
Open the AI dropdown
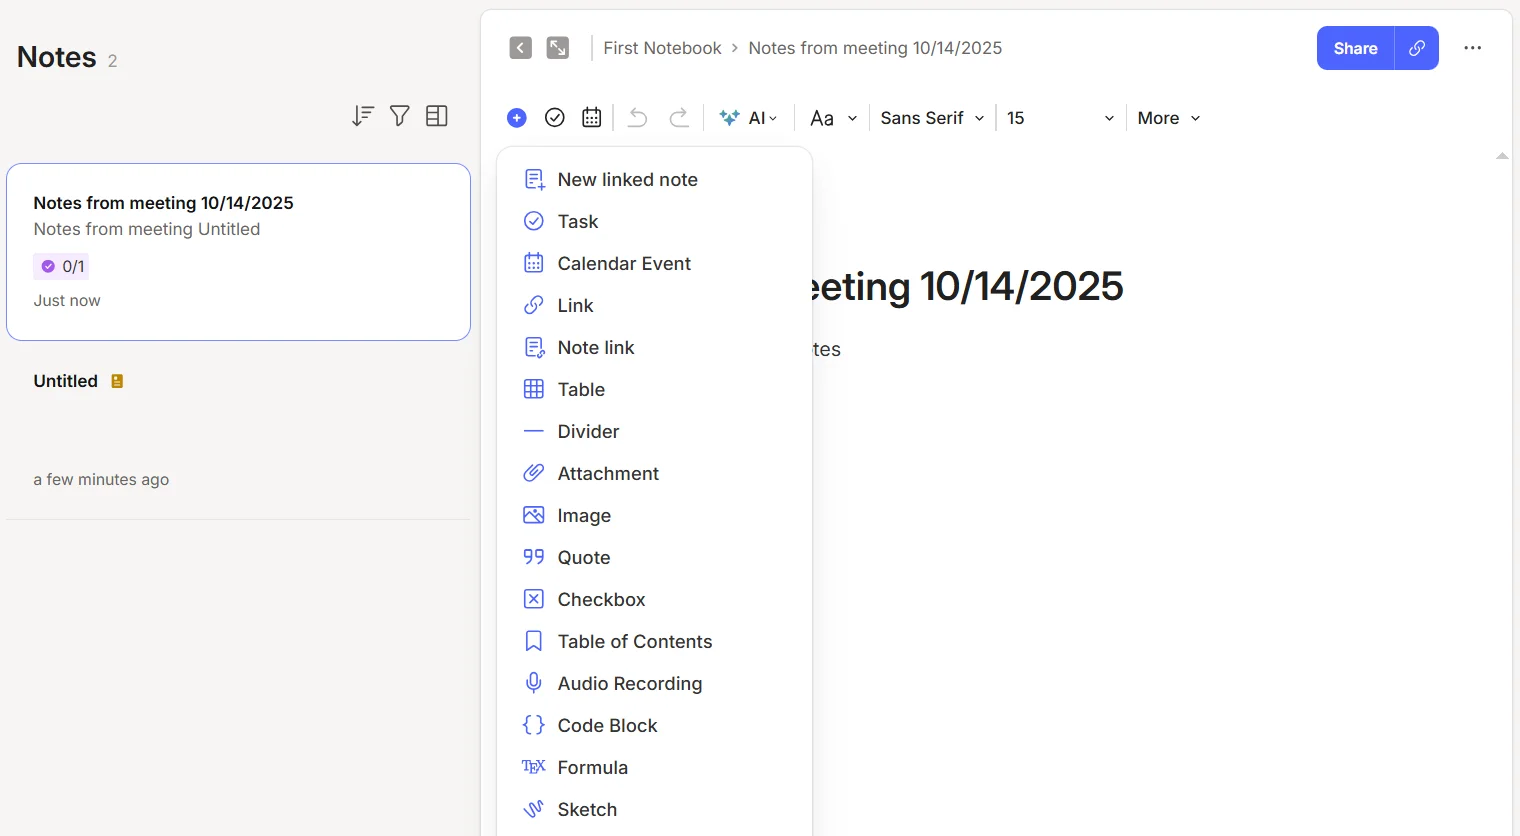click(749, 117)
